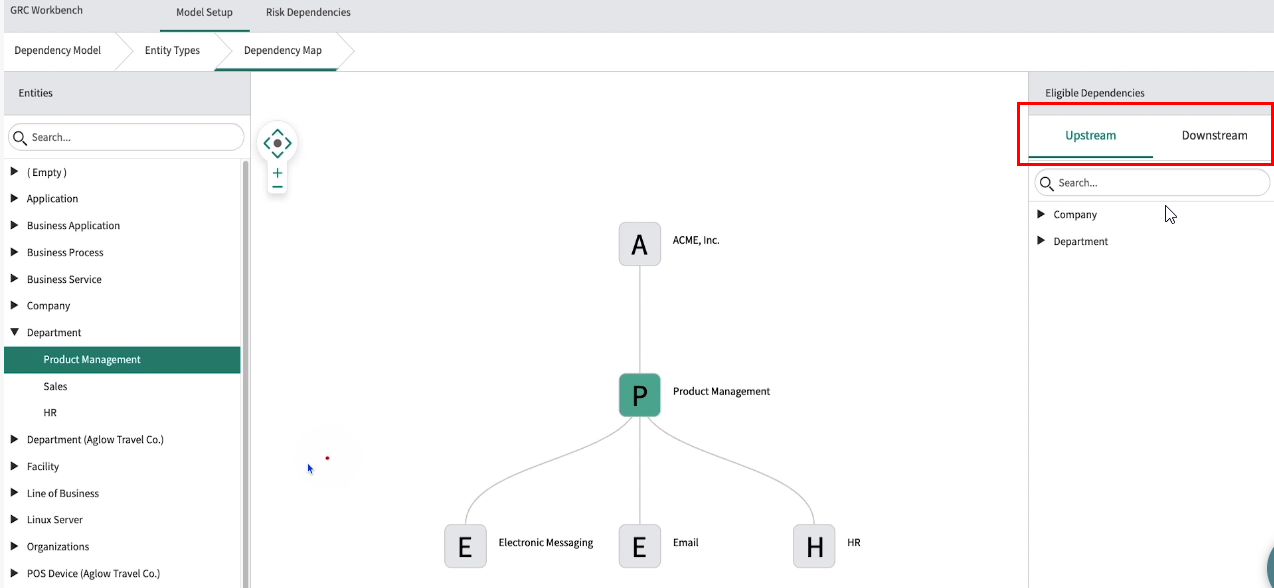Select the Product Management node in map

pos(640,395)
